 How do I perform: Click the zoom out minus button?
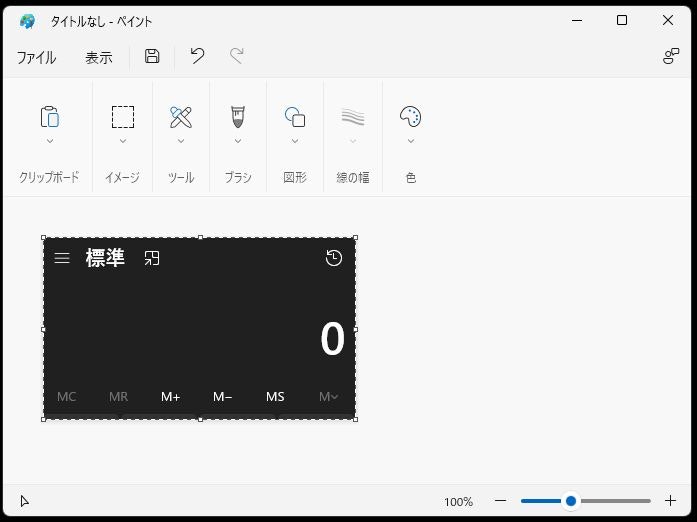click(x=501, y=501)
